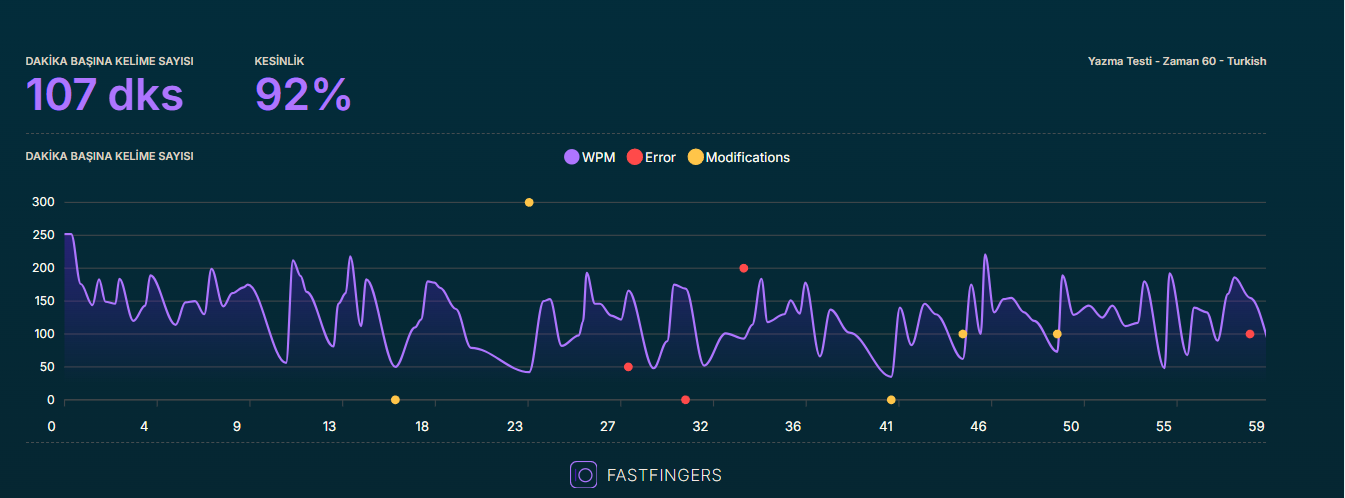The image size is (1345, 498).
Task: Click the x-axis label 4
Action: pyautogui.click(x=144, y=426)
